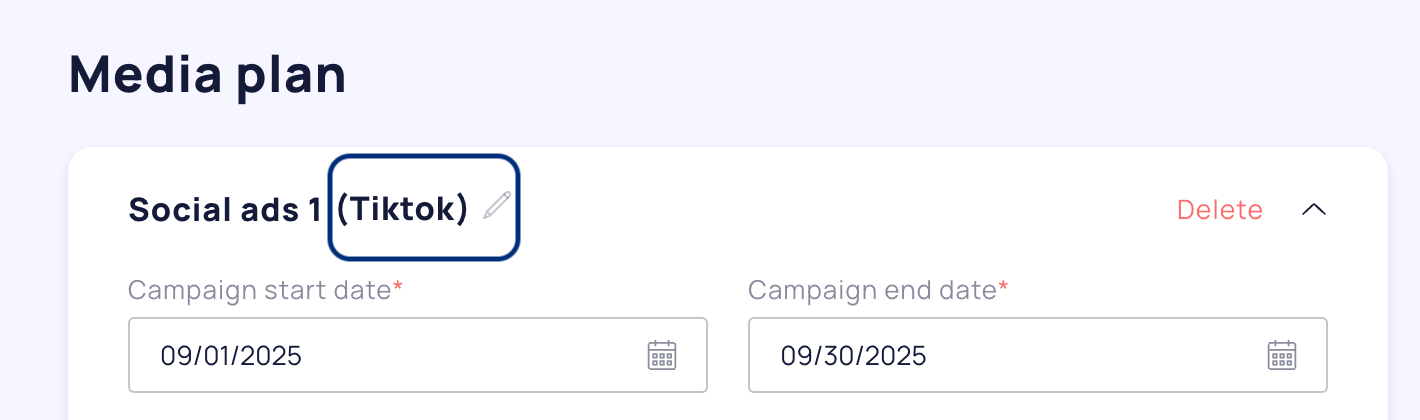Click the Media plan page heading
This screenshot has width=1420, height=420.
208,75
